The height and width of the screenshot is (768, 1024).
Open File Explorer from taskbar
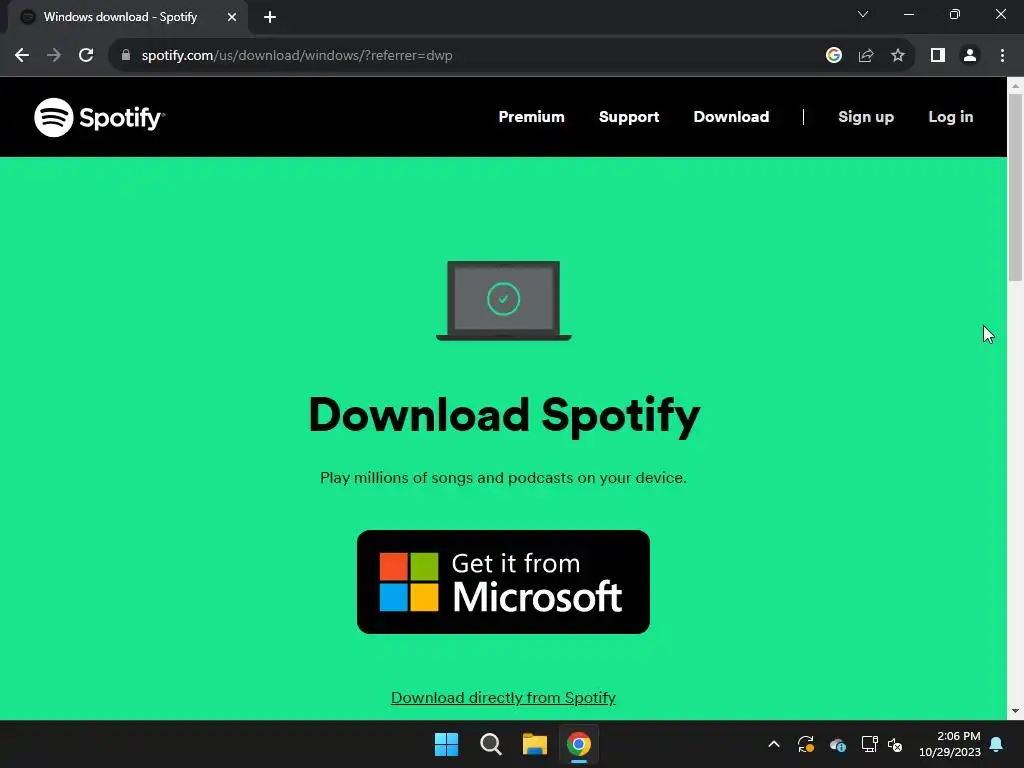pyautogui.click(x=535, y=744)
